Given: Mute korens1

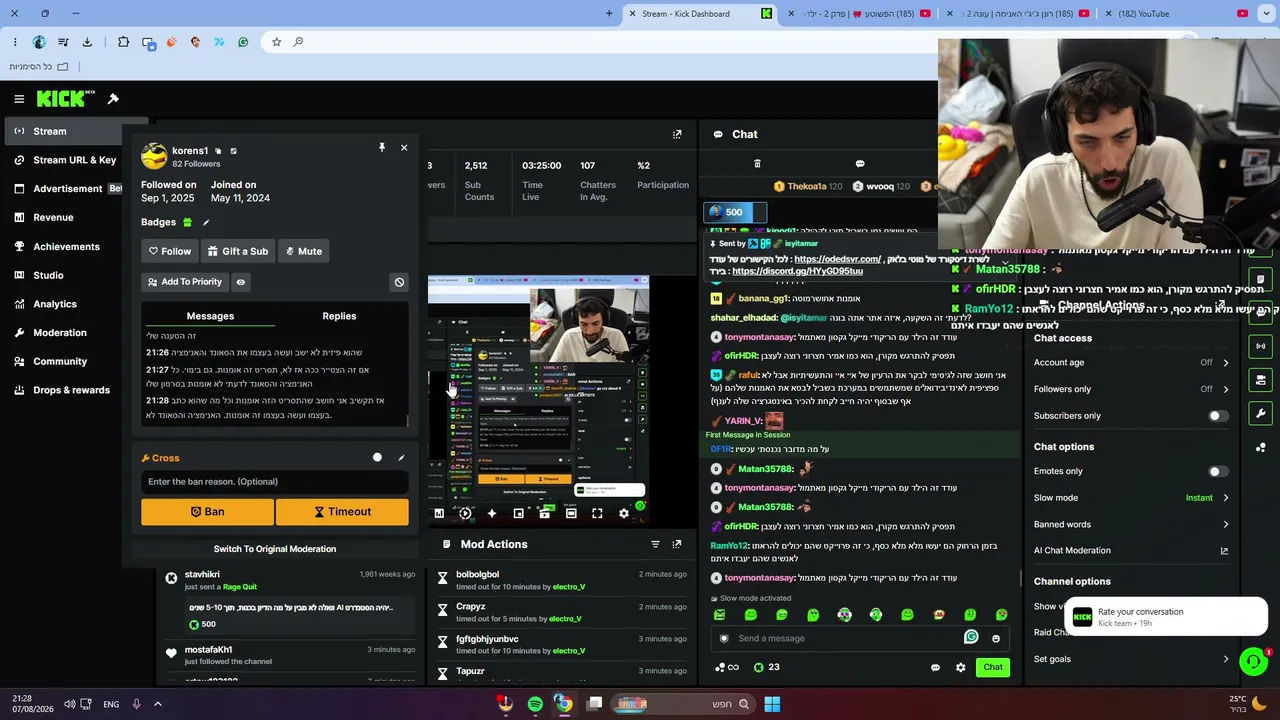Looking at the screenshot, I should click(x=304, y=251).
